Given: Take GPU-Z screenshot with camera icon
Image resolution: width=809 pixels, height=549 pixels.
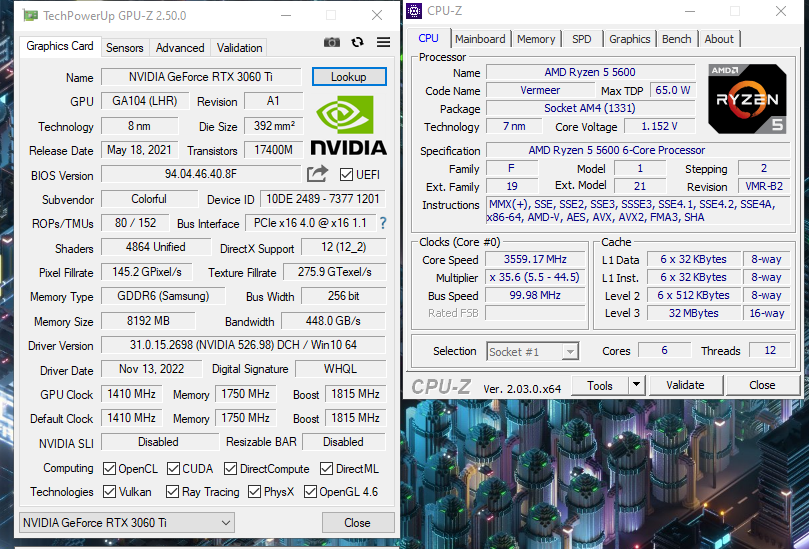Looking at the screenshot, I should (x=332, y=42).
